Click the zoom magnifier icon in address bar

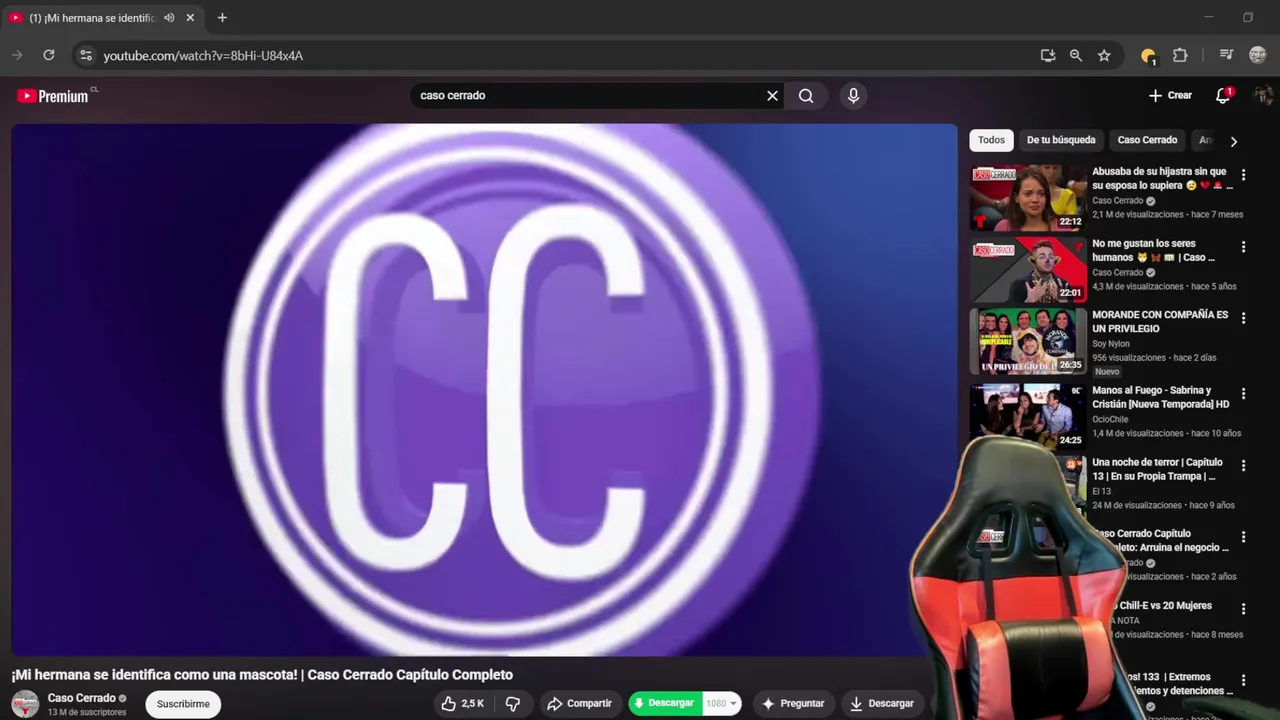click(1076, 55)
